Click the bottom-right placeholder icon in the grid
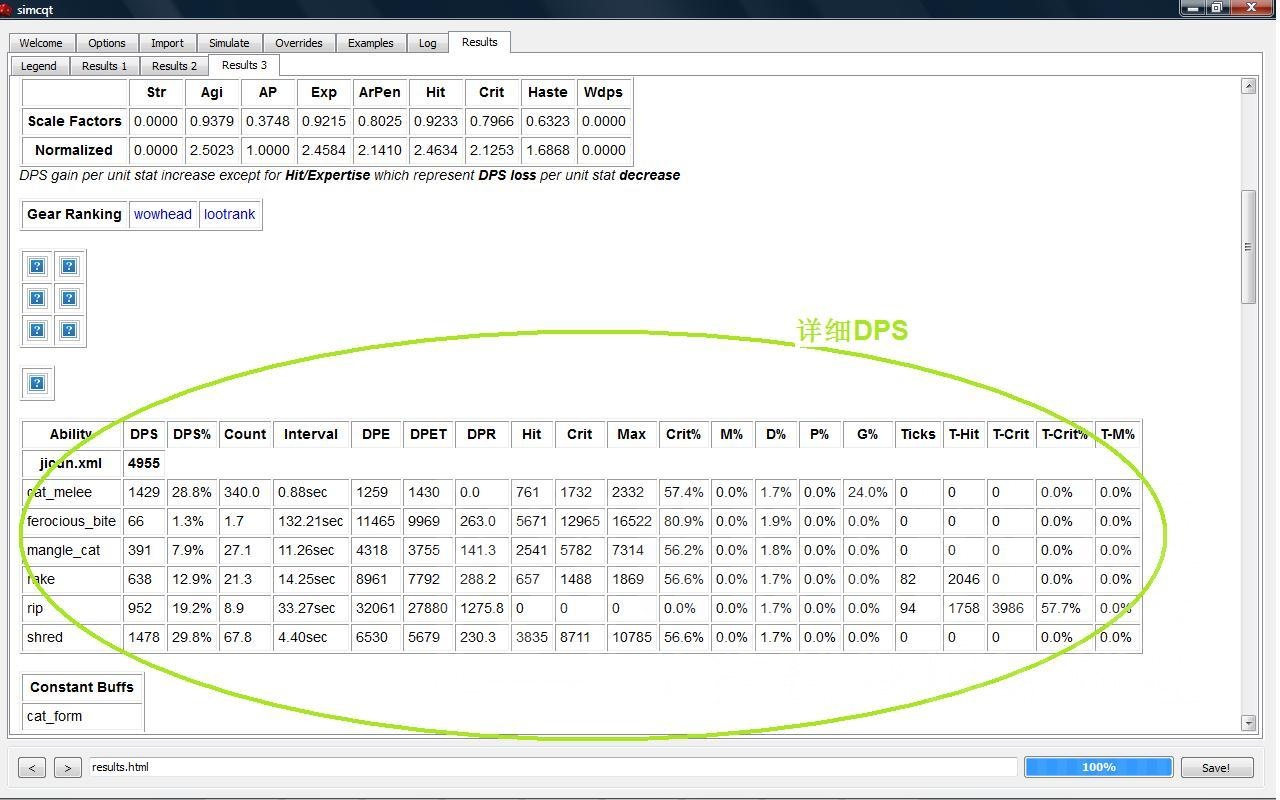 (x=69, y=330)
